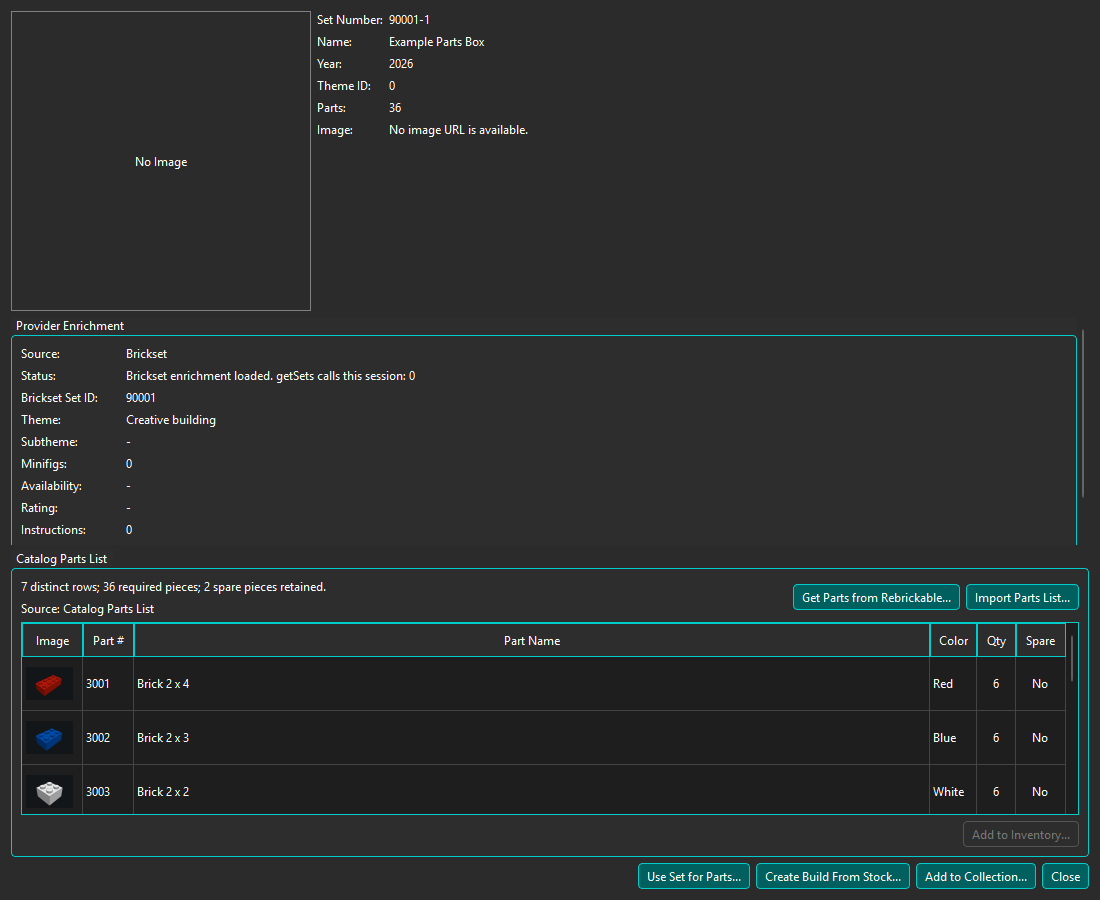This screenshot has height=900, width=1100.
Task: Click the Blue color cell
Action: (953, 738)
